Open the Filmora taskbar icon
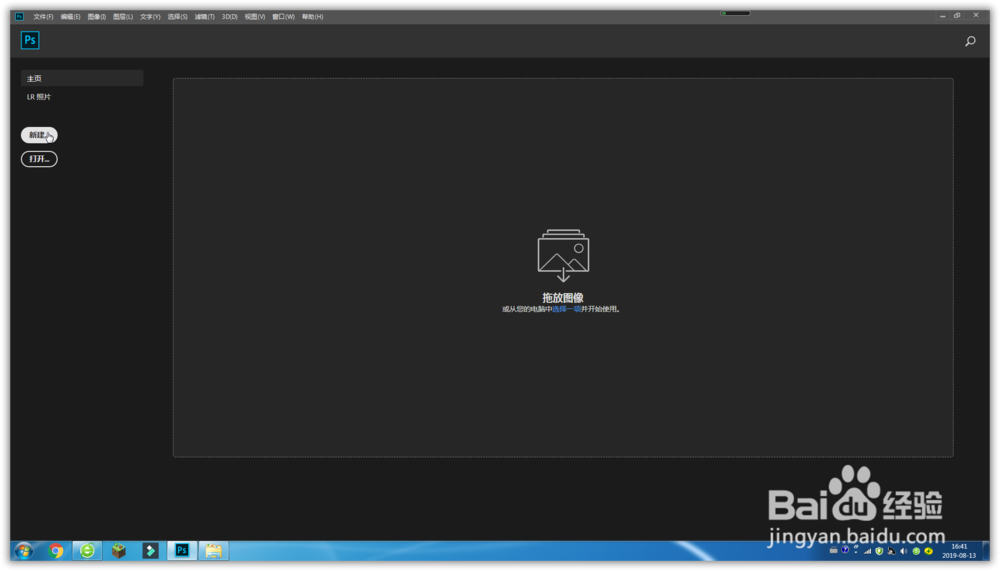The width and height of the screenshot is (1000, 571). (x=150, y=550)
